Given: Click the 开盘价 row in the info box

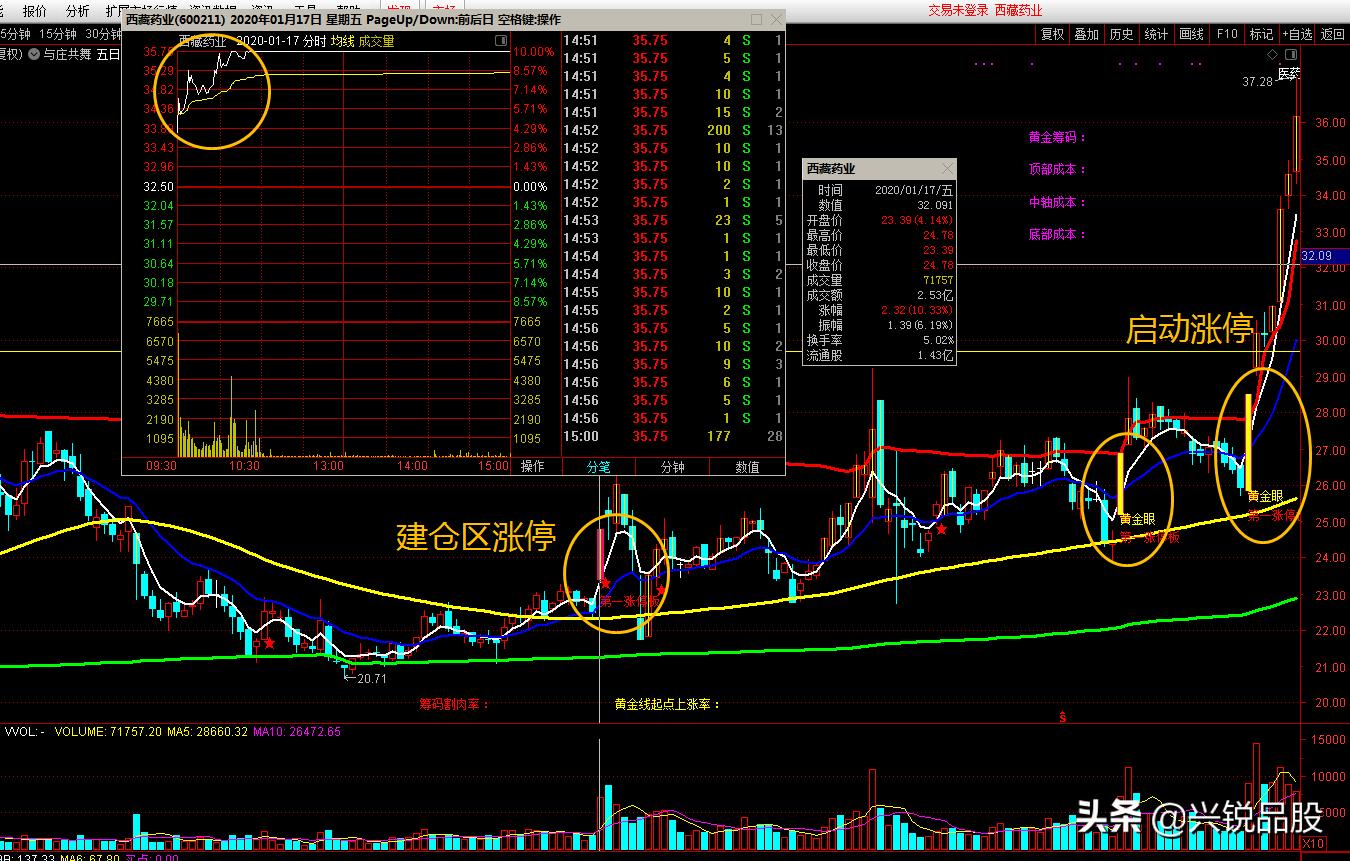Looking at the screenshot, I should [880, 220].
